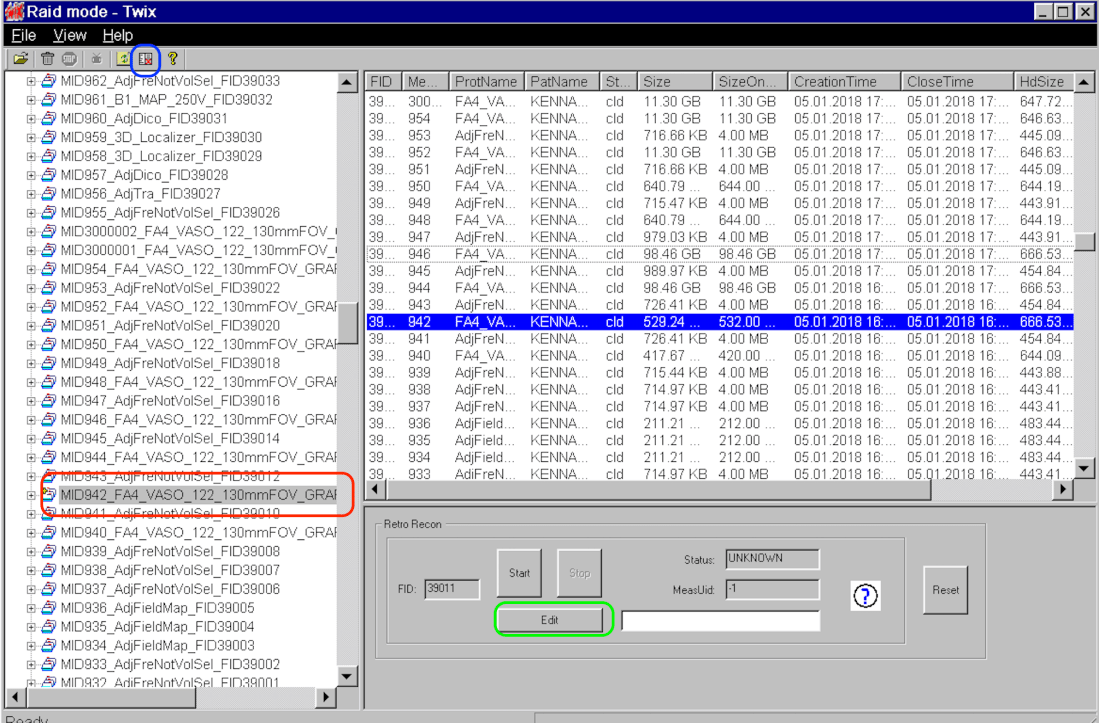Open the View menu
Image resolution: width=1099 pixels, height=723 pixels.
(68, 34)
